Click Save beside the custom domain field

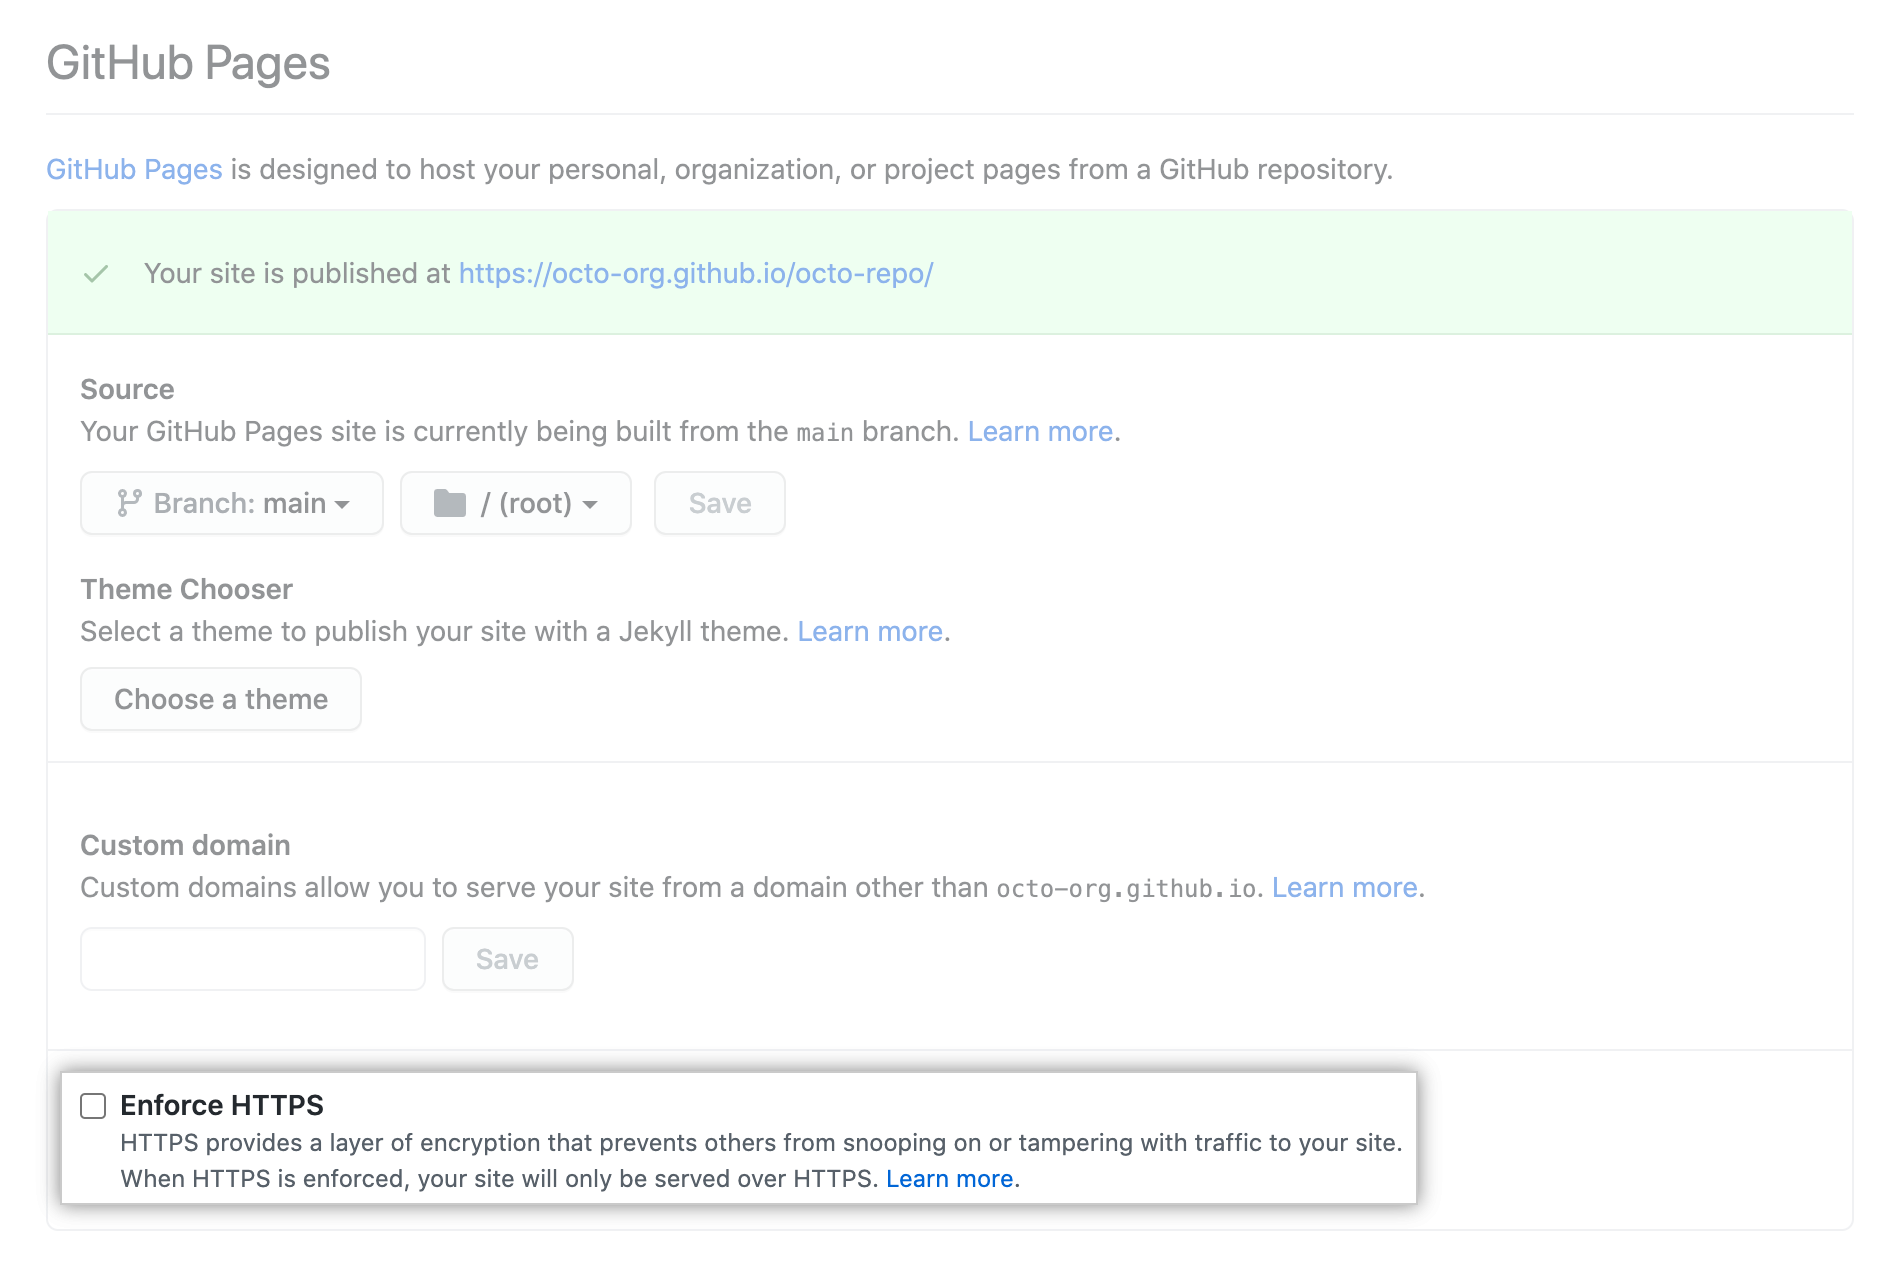507,959
